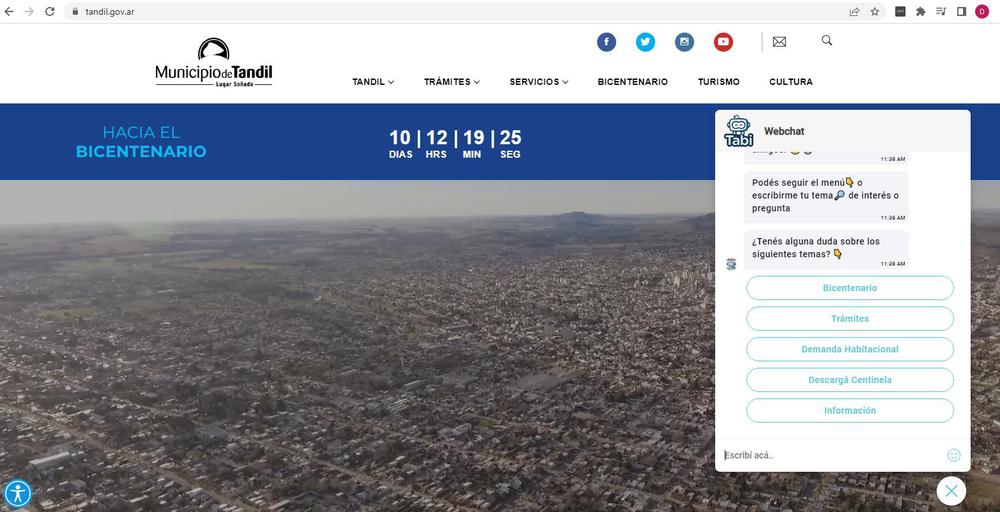Toggle the browser side panel icon
The image size is (1000, 512).
pyautogui.click(x=961, y=11)
